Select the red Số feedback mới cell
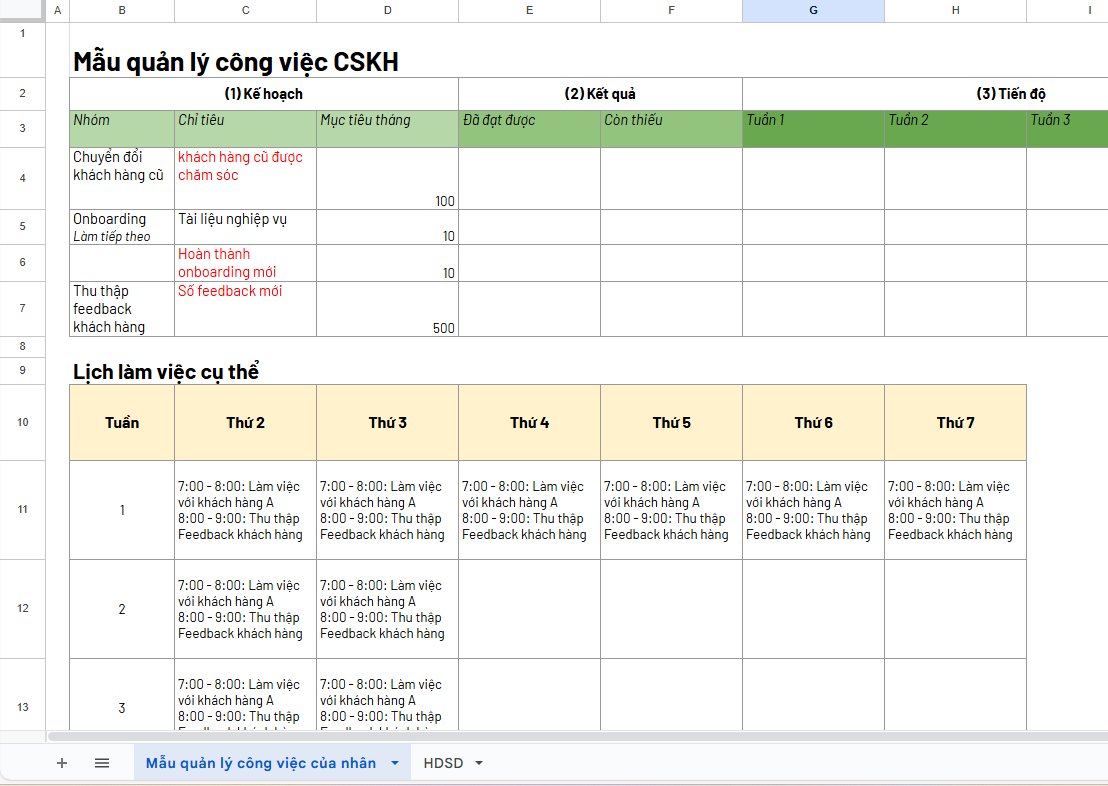The height and width of the screenshot is (786, 1108). [245, 309]
